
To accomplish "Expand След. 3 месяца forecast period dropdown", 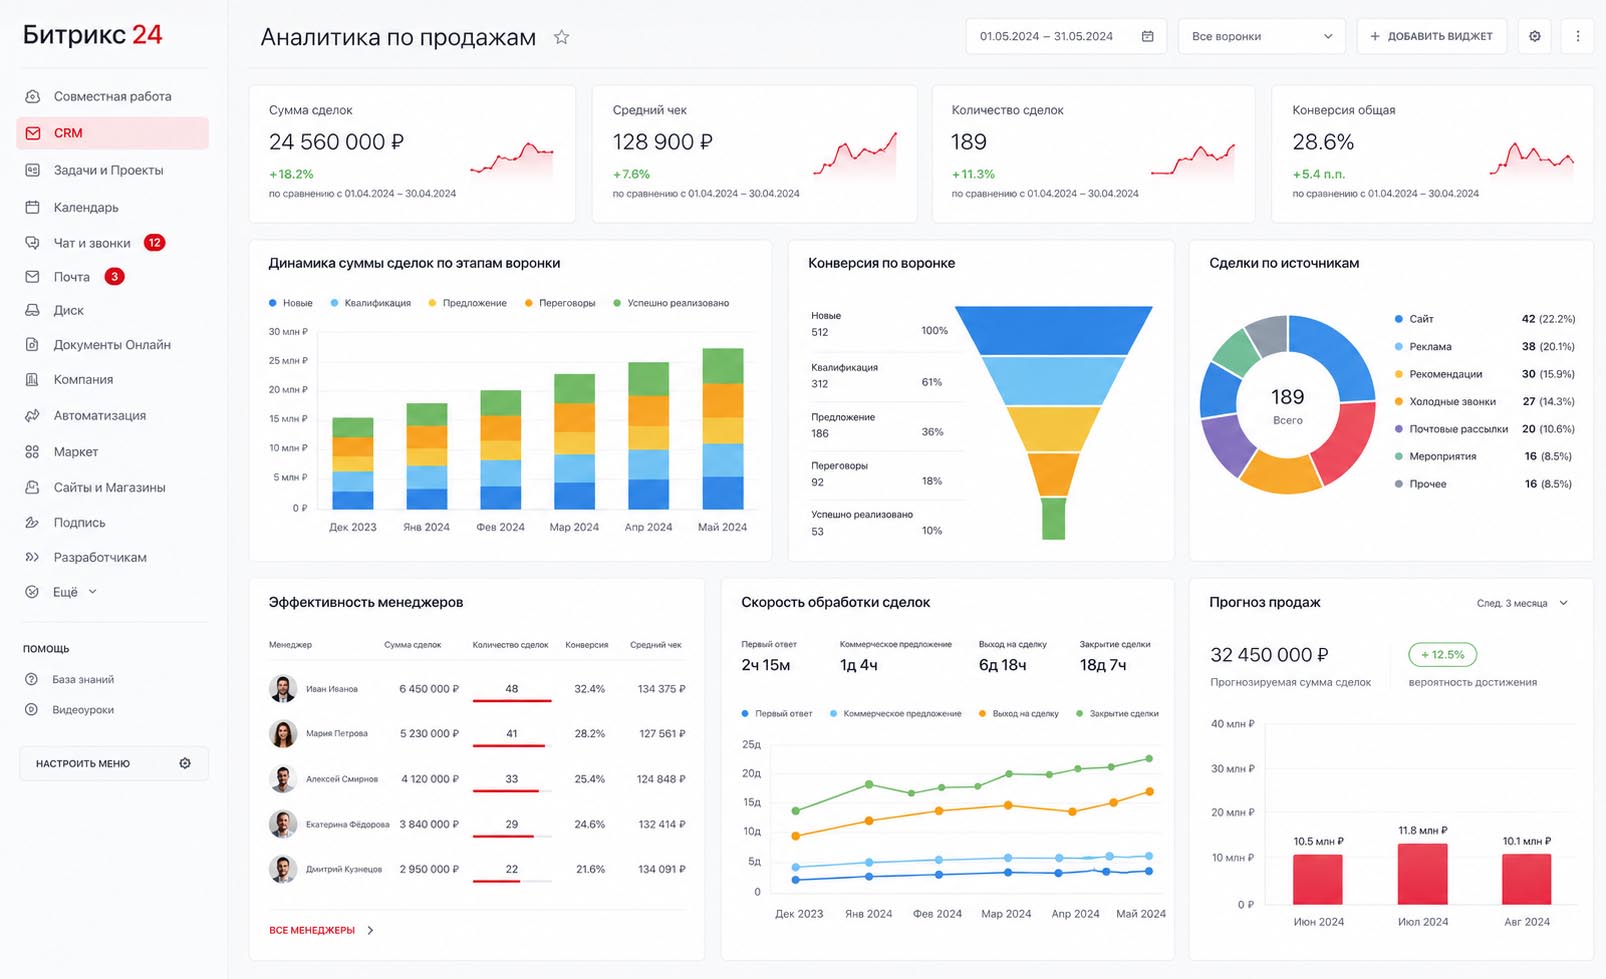I will point(1522,603).
